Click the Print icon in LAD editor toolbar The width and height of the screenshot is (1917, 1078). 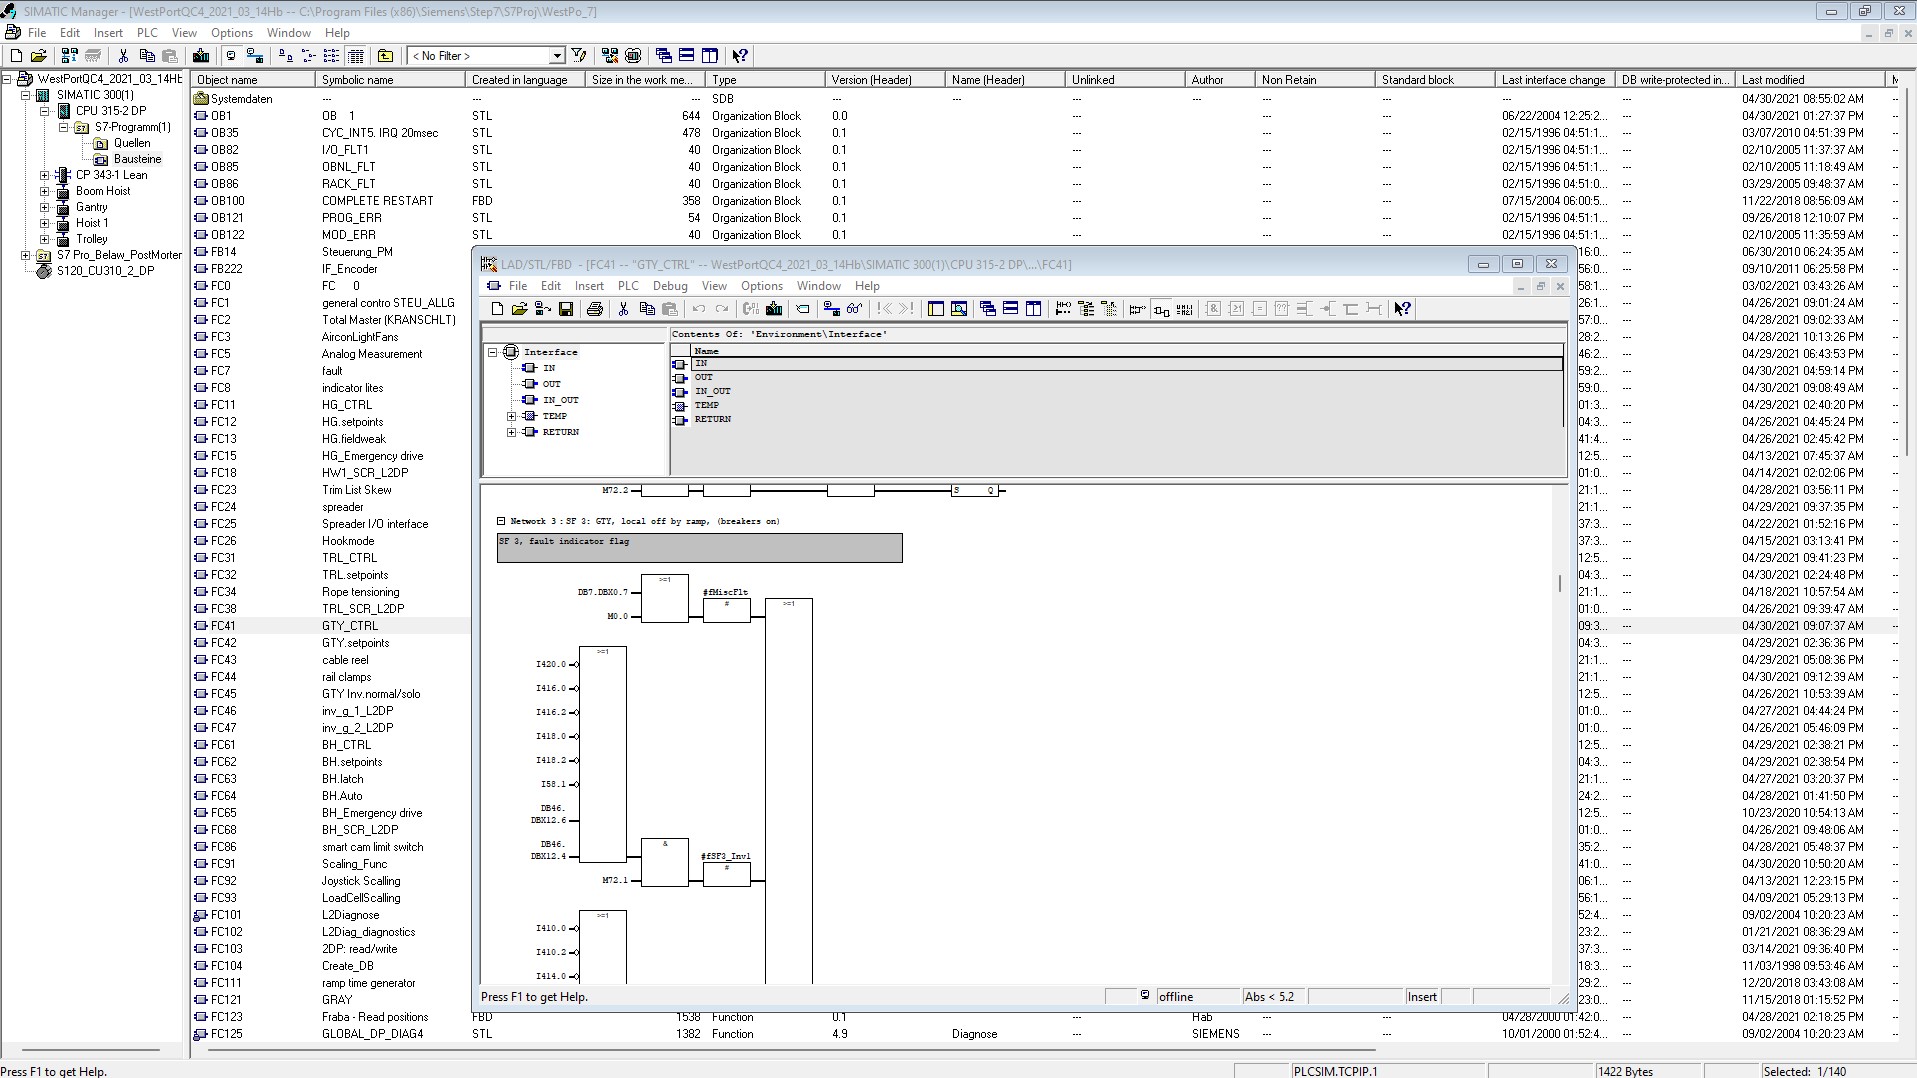tap(595, 309)
